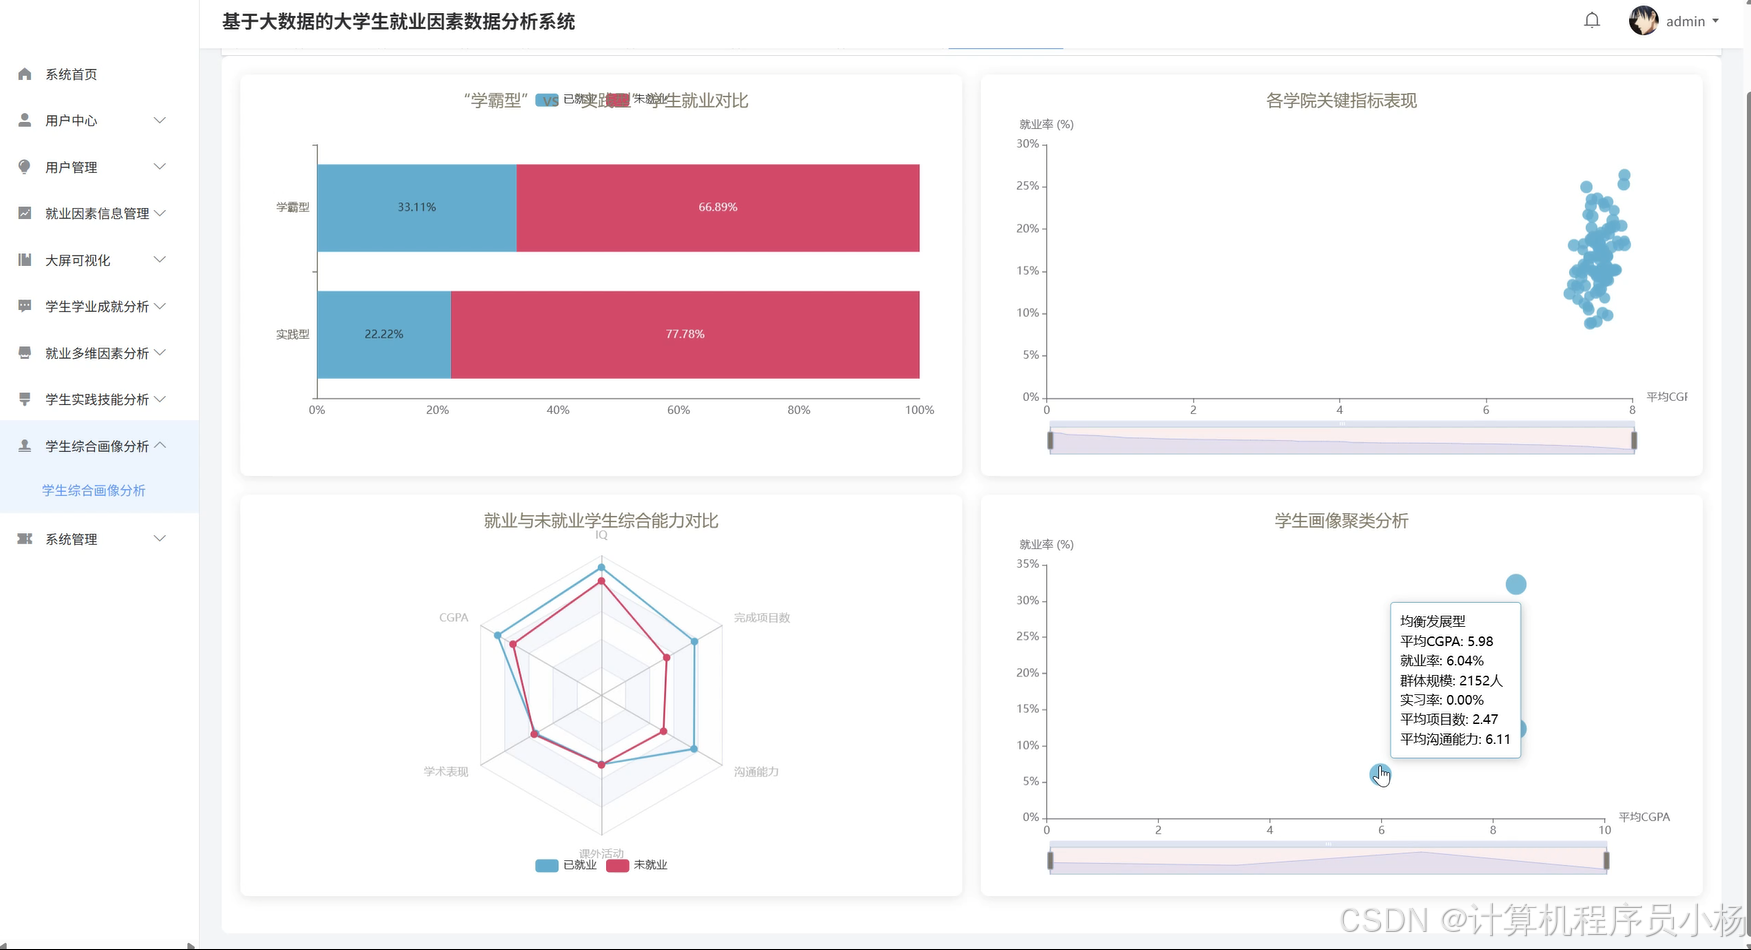Click the 学生画像聚类分析 chart title
Viewport: 1751px width, 950px height.
[1341, 521]
